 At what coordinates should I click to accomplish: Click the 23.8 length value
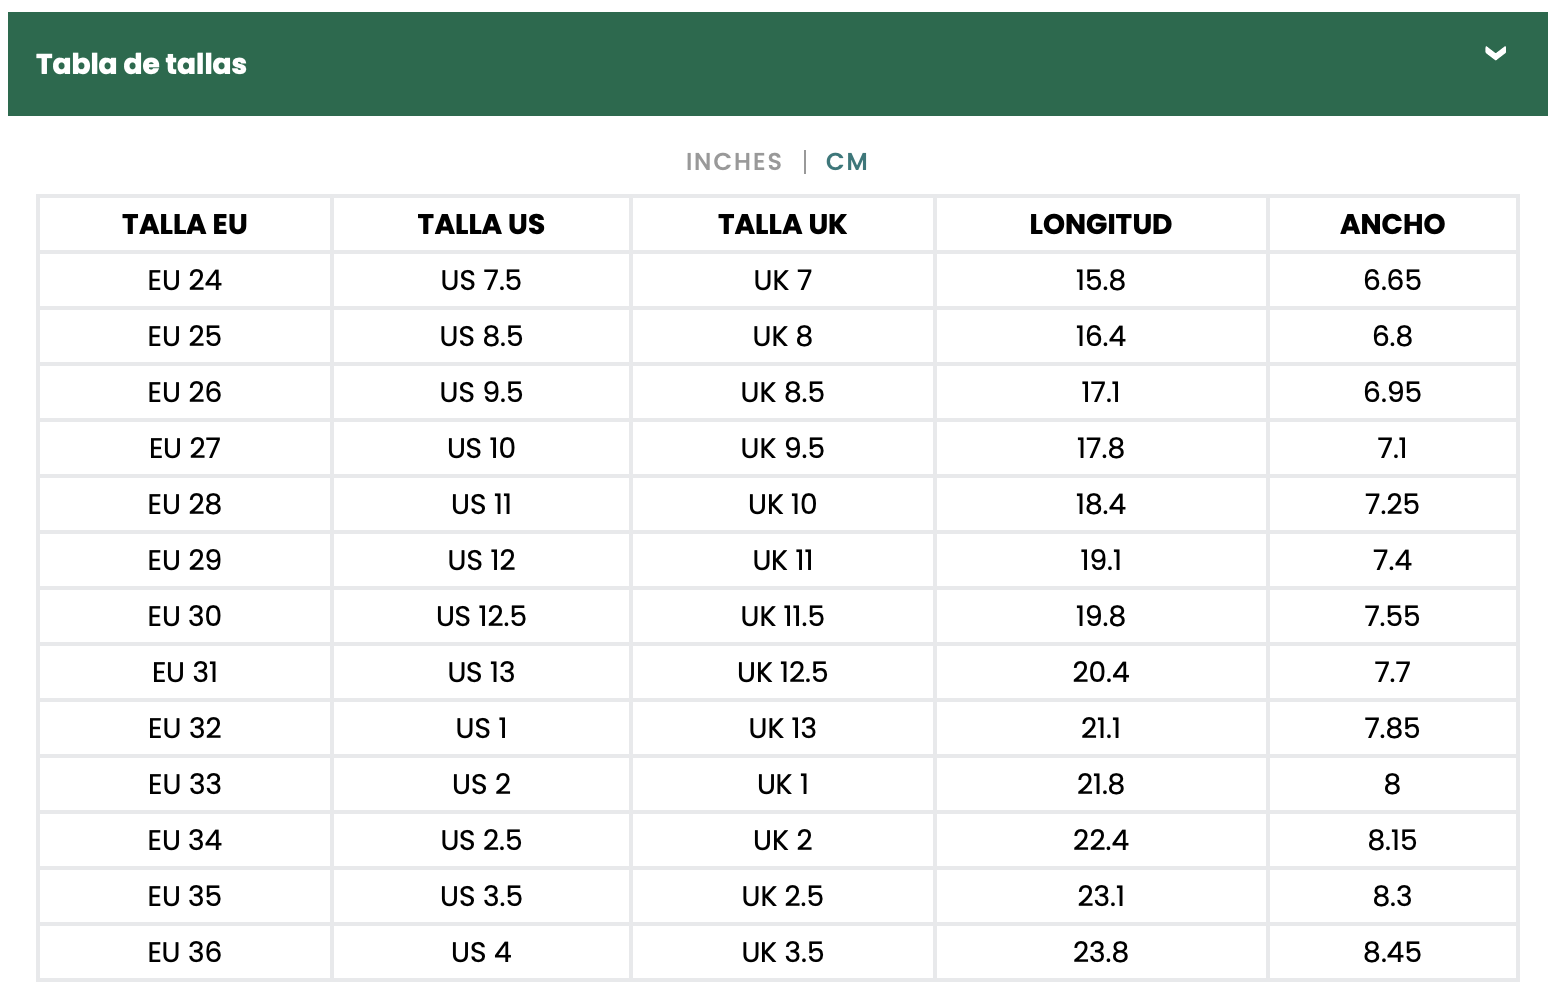coord(1100,952)
